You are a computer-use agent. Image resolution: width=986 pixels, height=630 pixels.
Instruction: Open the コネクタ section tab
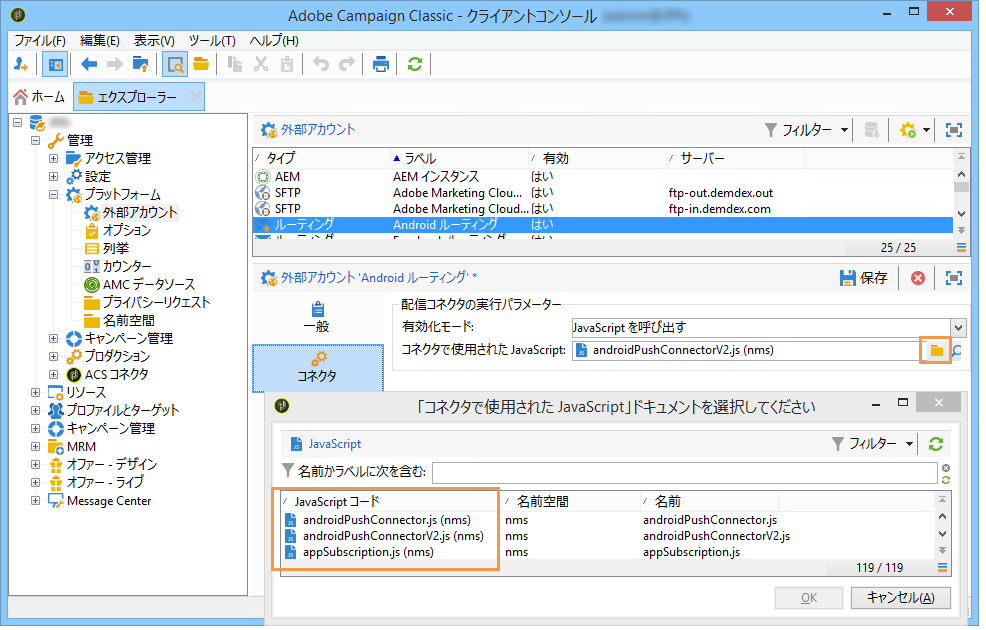pos(318,368)
